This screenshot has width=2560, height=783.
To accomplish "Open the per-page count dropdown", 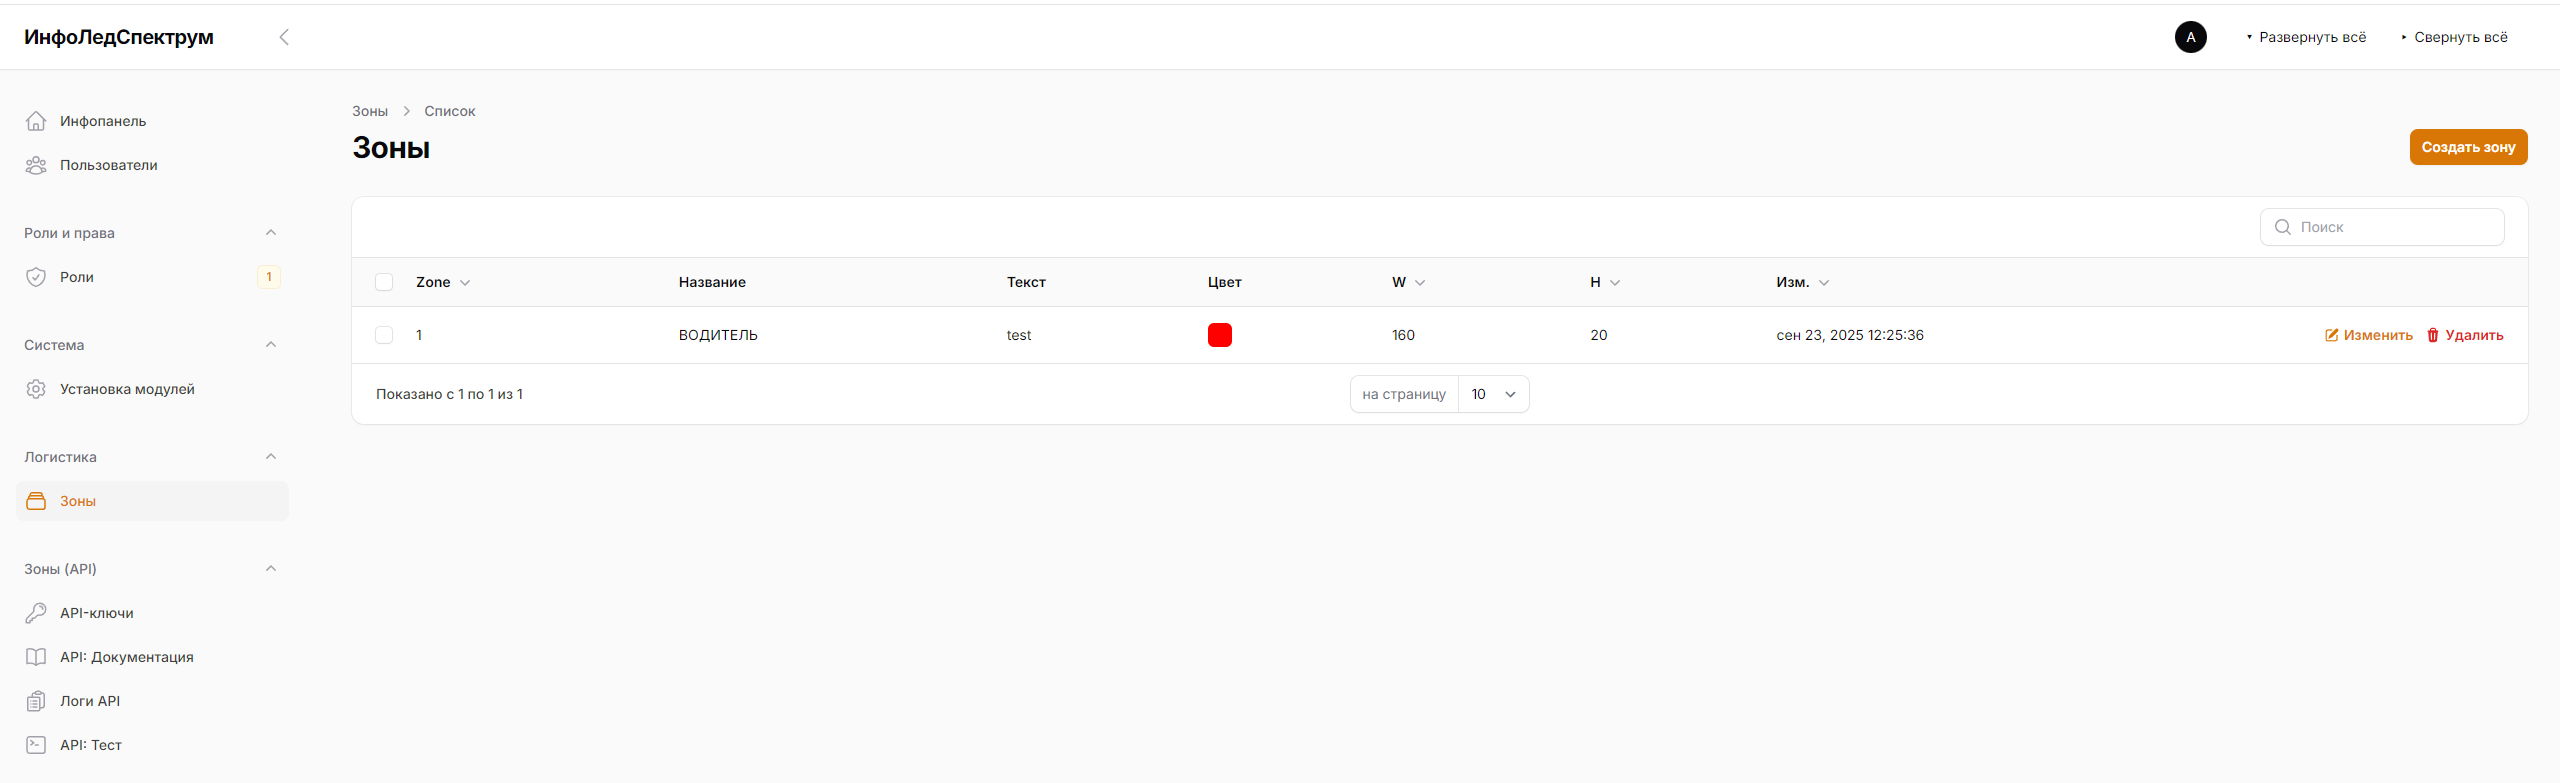I will tap(1493, 394).
